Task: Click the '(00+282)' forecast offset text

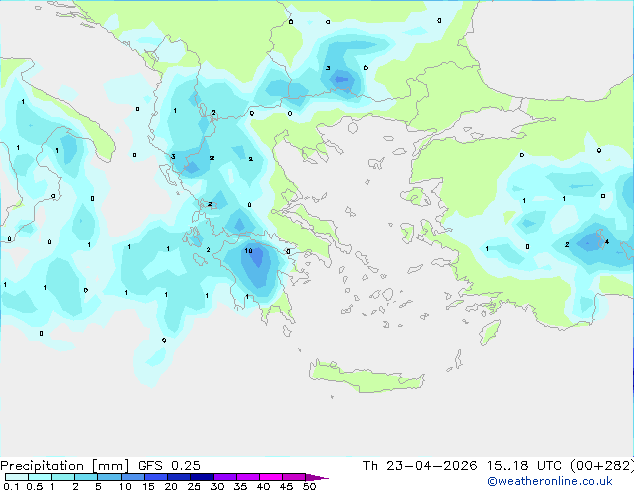Action: (x=602, y=466)
